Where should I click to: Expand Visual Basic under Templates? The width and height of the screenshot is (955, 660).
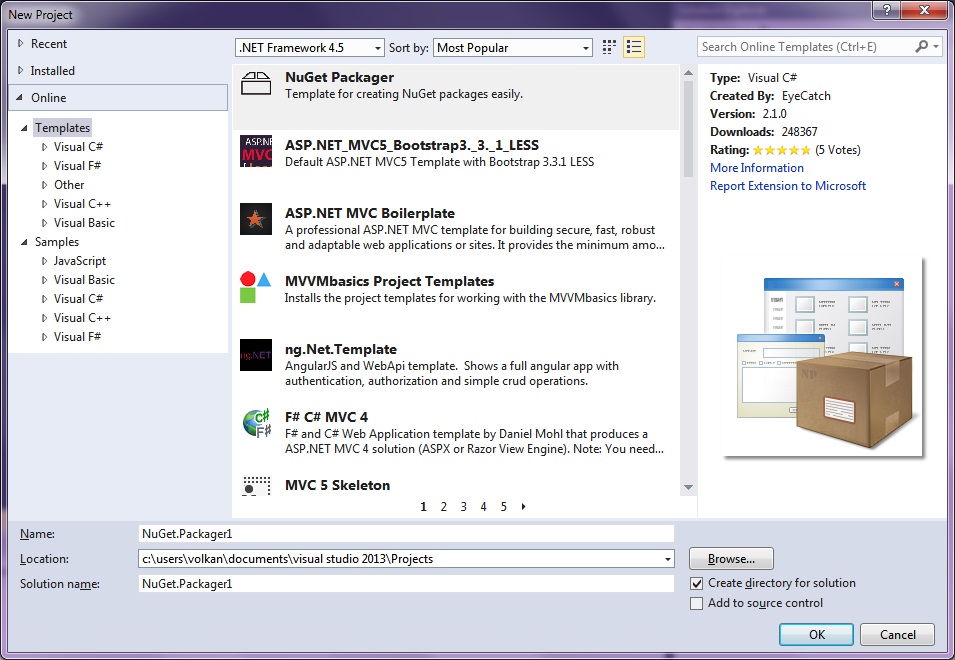(44, 223)
